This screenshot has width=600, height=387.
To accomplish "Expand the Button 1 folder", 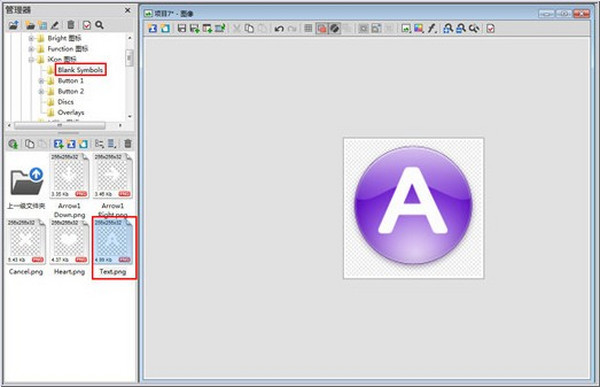I will point(41,81).
